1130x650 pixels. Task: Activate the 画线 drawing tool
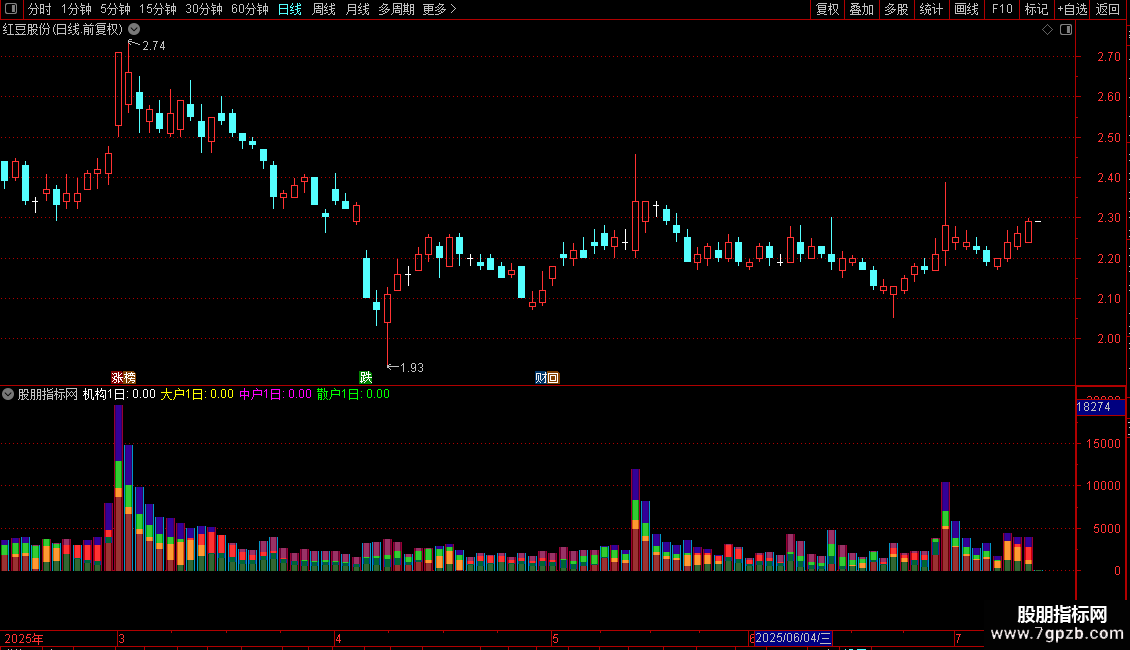(966, 9)
